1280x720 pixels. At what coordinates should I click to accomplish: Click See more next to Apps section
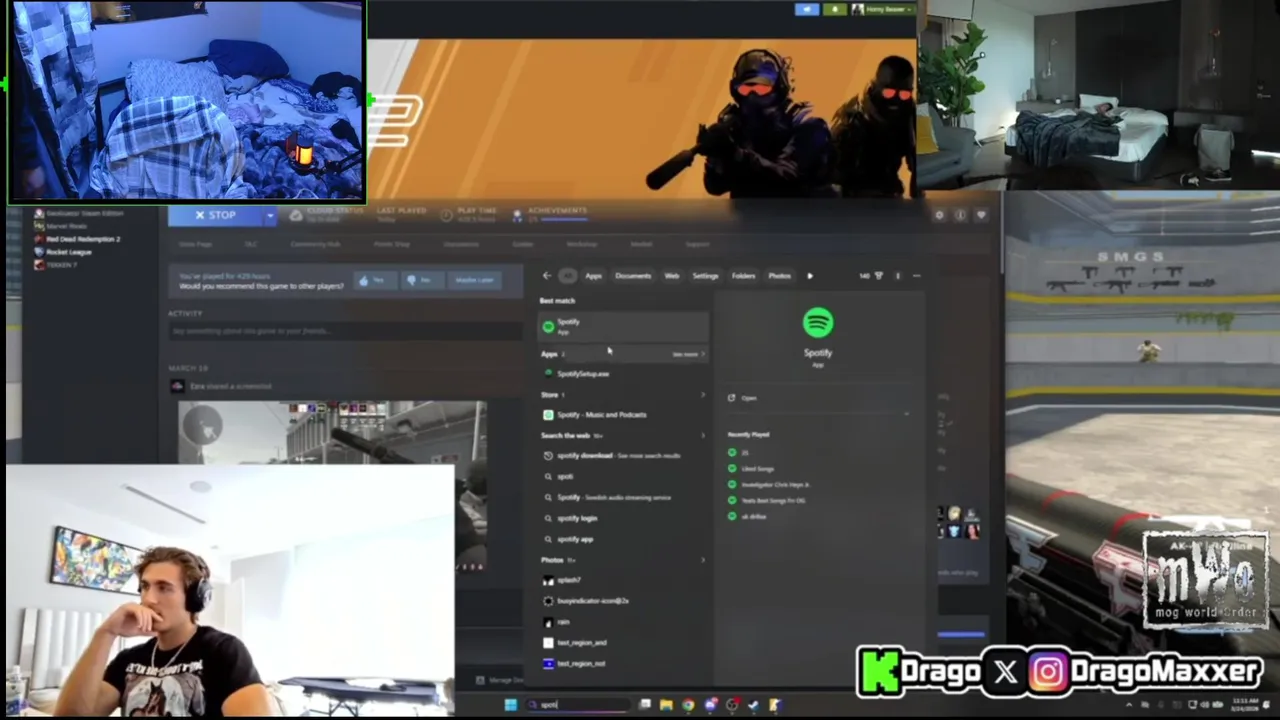coord(688,354)
